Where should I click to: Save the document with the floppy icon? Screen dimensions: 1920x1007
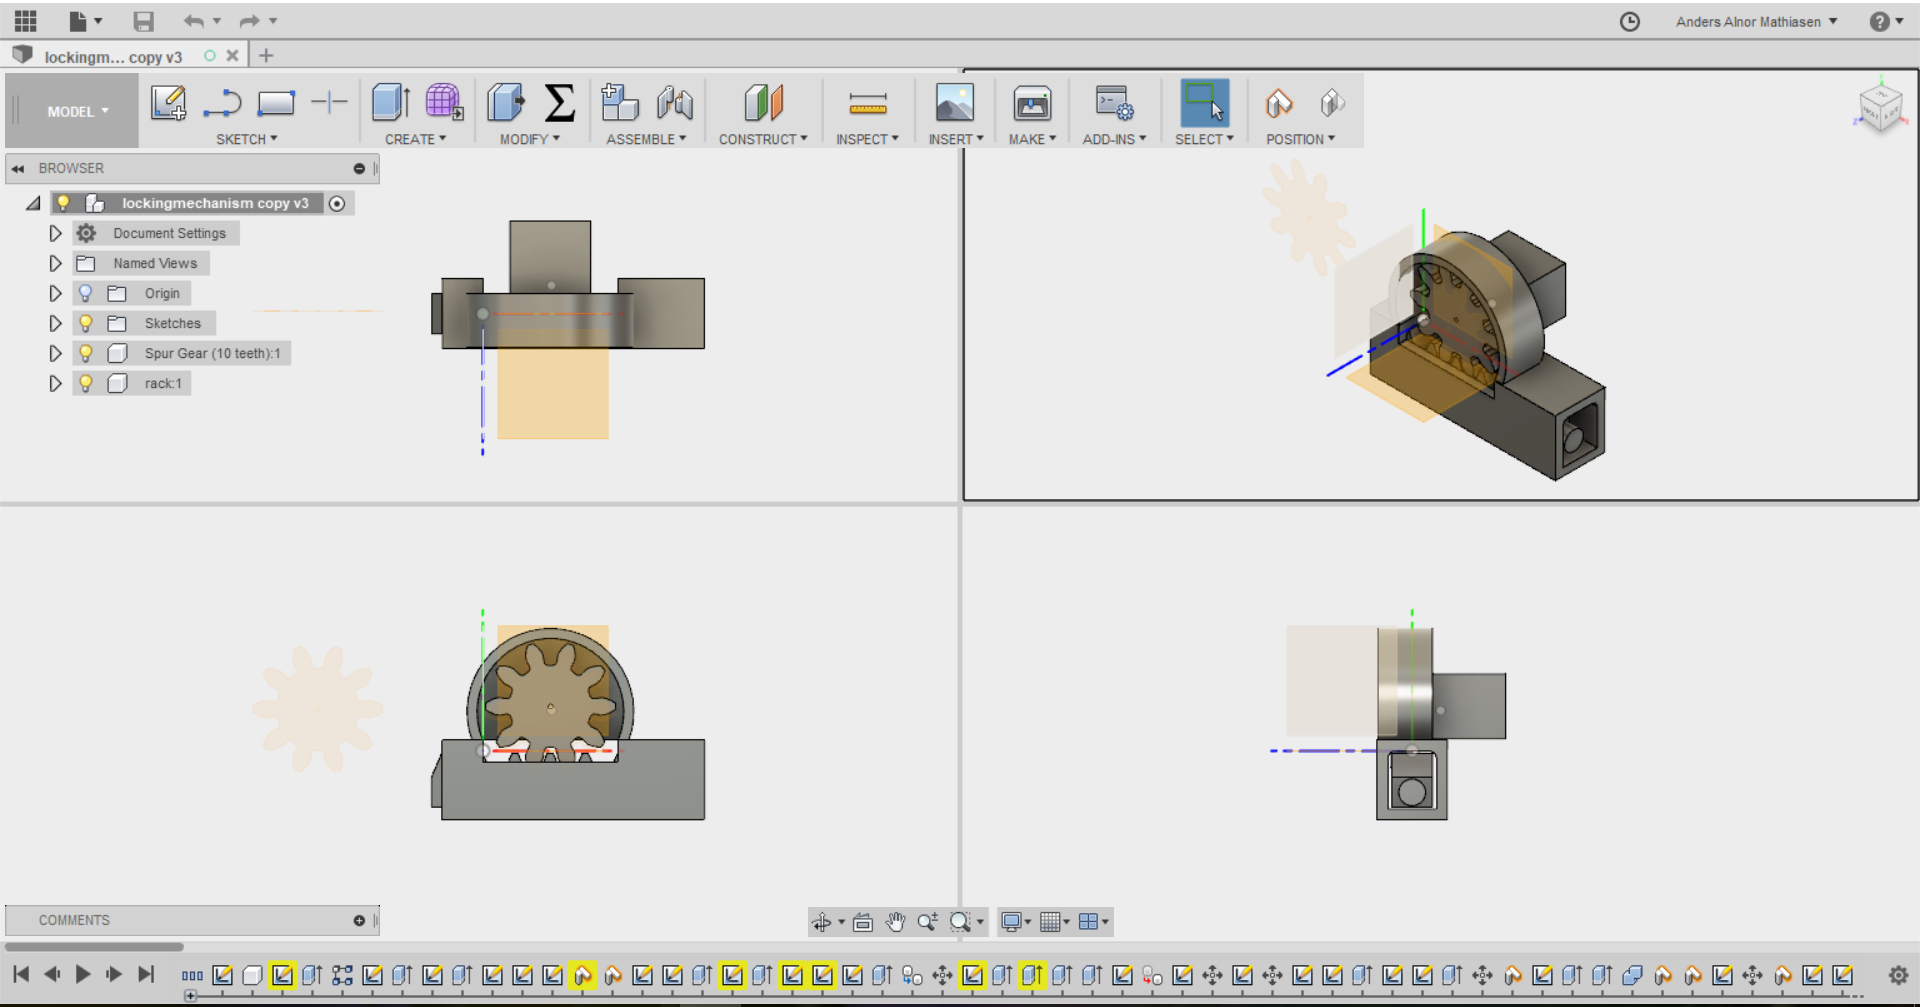144,21
